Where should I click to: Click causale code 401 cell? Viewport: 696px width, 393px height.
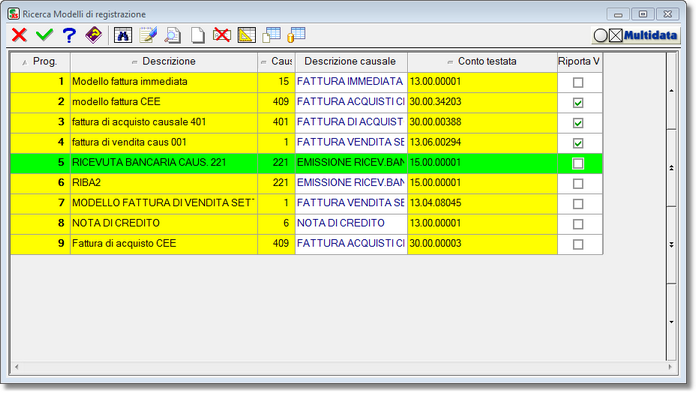coord(276,123)
